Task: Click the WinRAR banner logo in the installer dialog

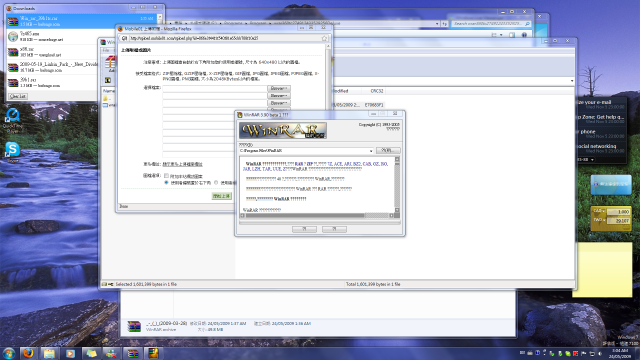Action: [282, 130]
